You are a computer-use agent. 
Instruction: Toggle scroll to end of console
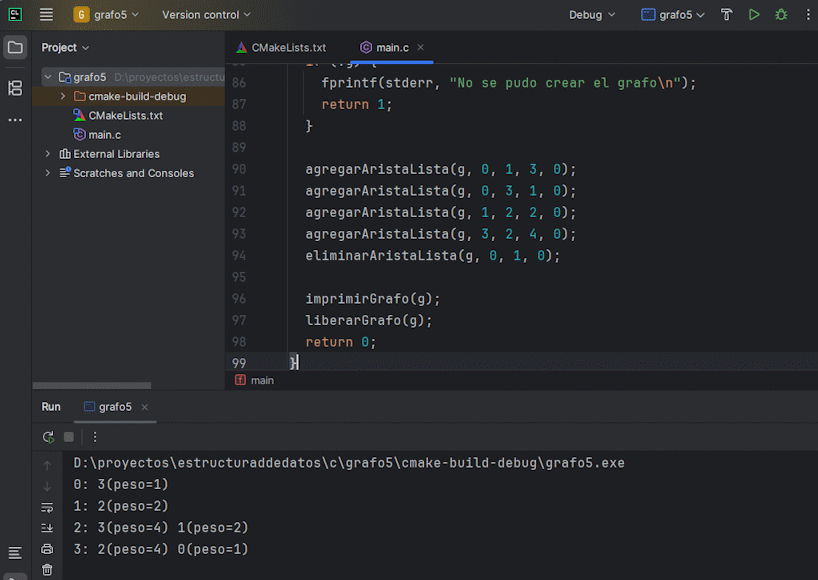pyautogui.click(x=47, y=528)
